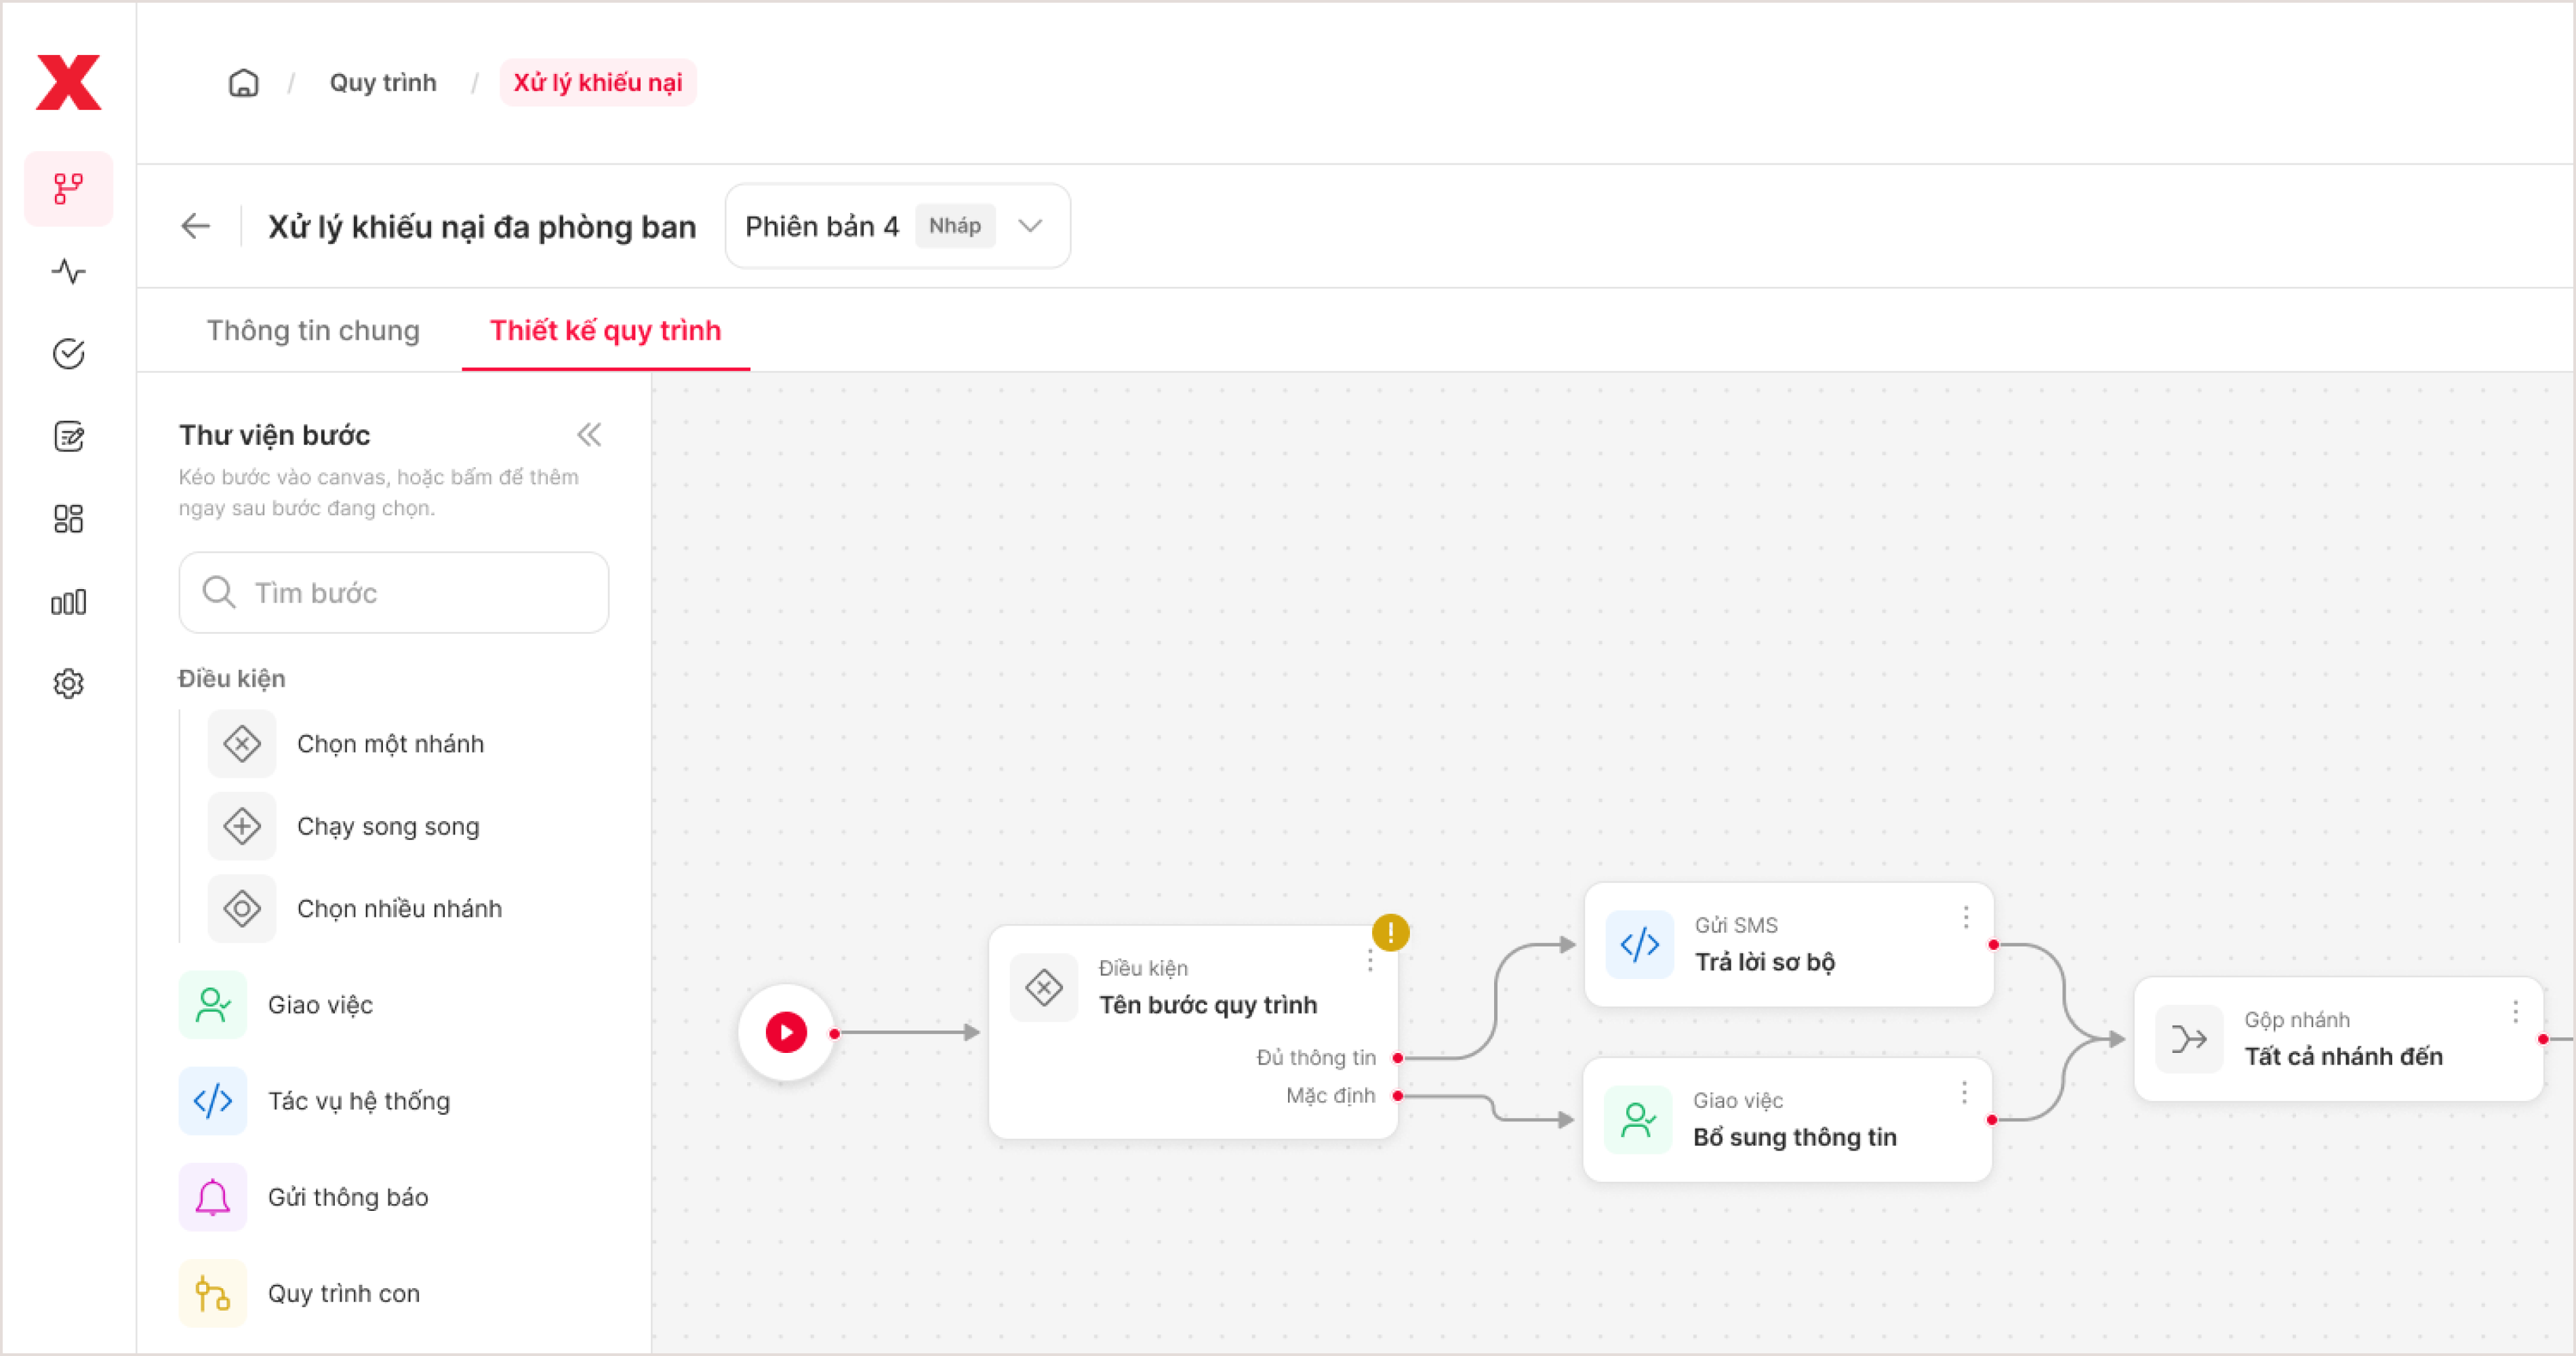The height and width of the screenshot is (1356, 2576).
Task: Click the Xử lý khiếu nại breadcrumb
Action: coord(598,82)
